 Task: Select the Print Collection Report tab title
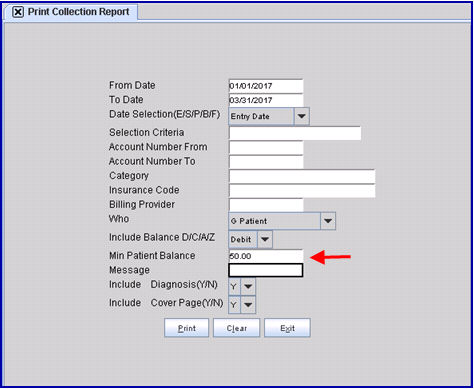pos(78,12)
